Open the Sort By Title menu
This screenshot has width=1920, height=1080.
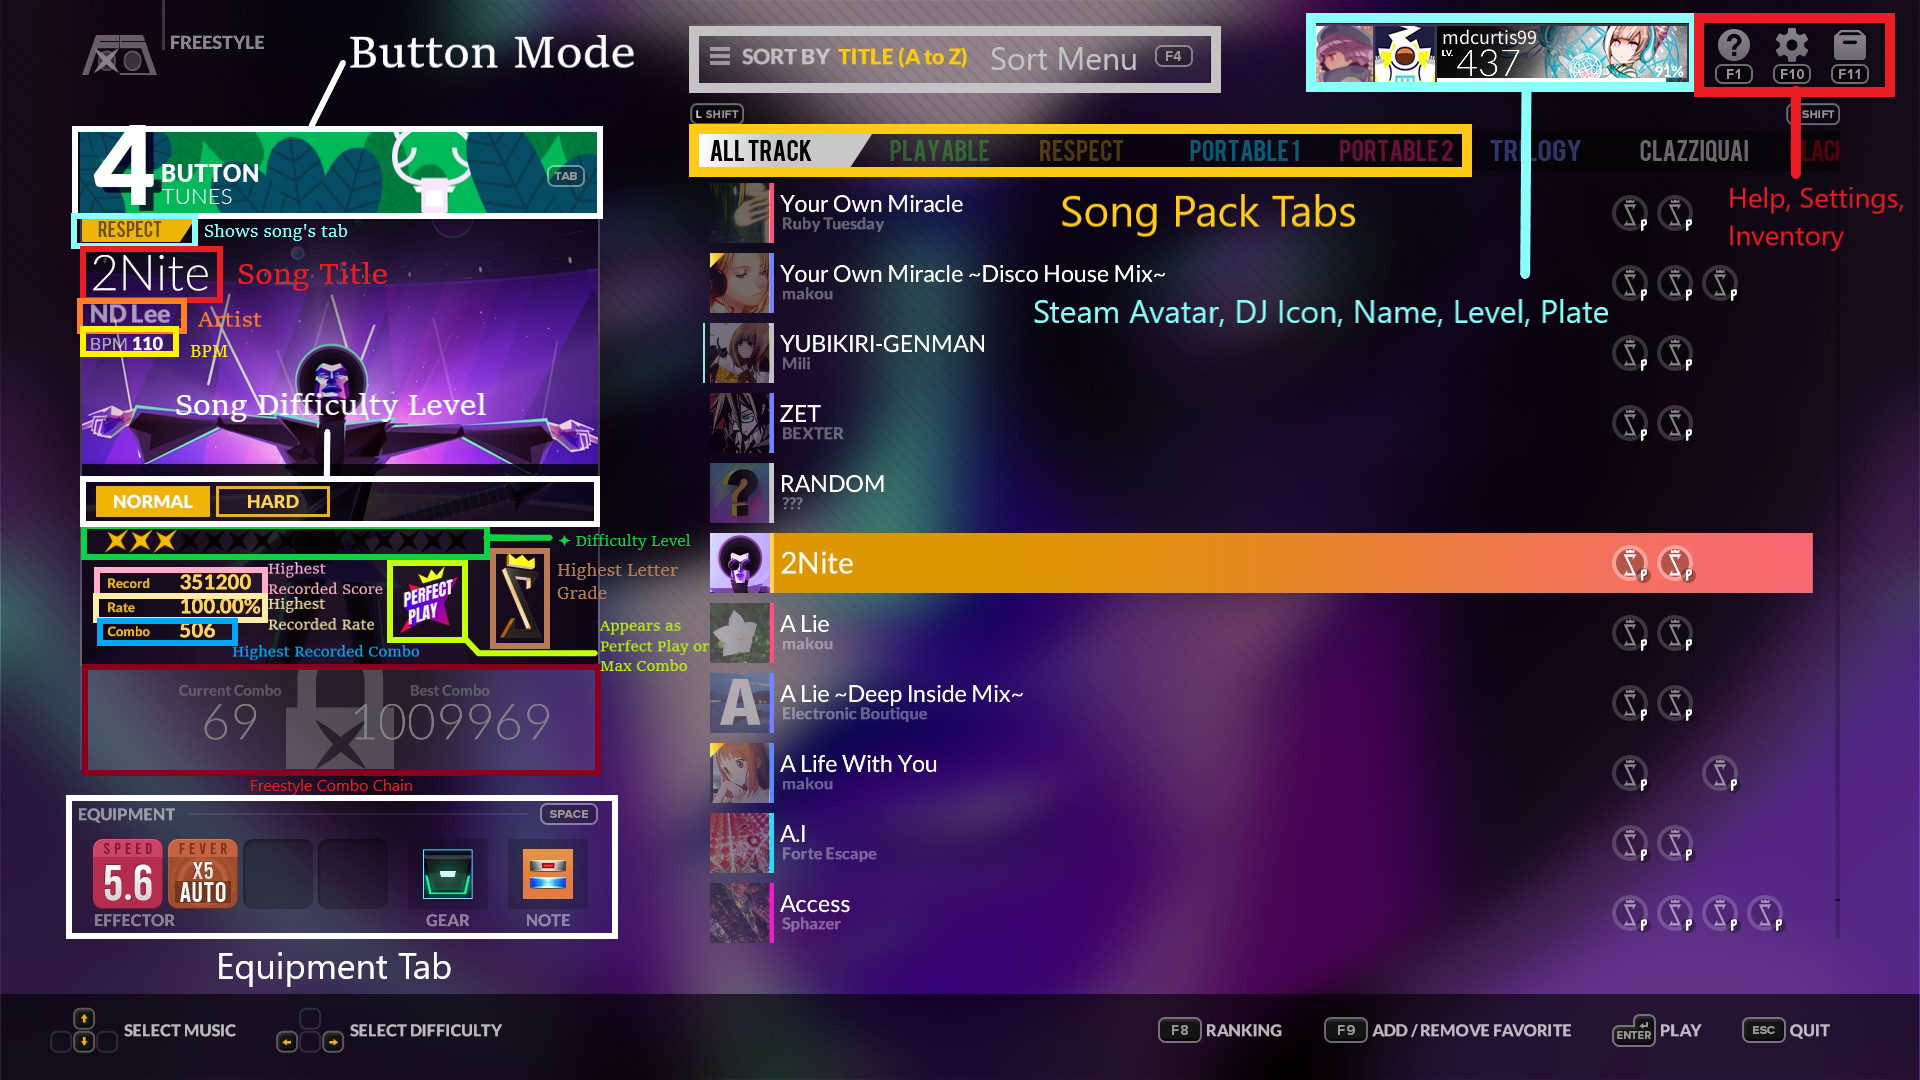click(954, 58)
